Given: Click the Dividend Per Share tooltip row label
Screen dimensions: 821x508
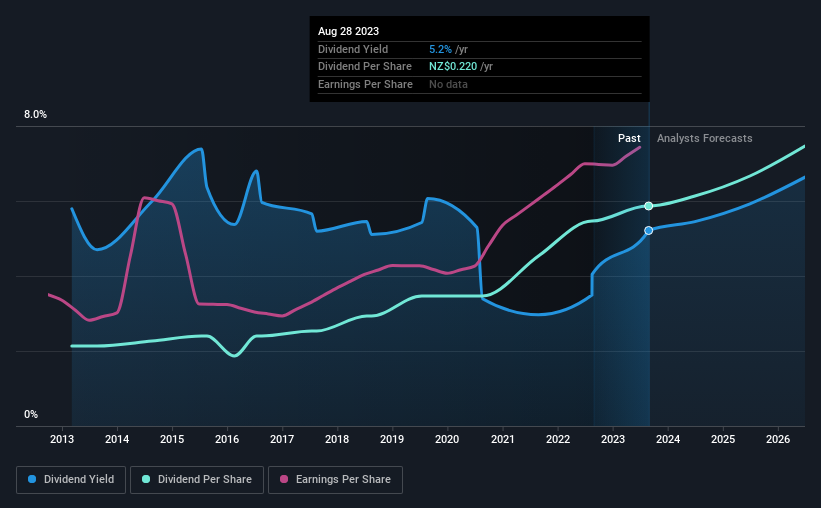Looking at the screenshot, I should (x=365, y=67).
